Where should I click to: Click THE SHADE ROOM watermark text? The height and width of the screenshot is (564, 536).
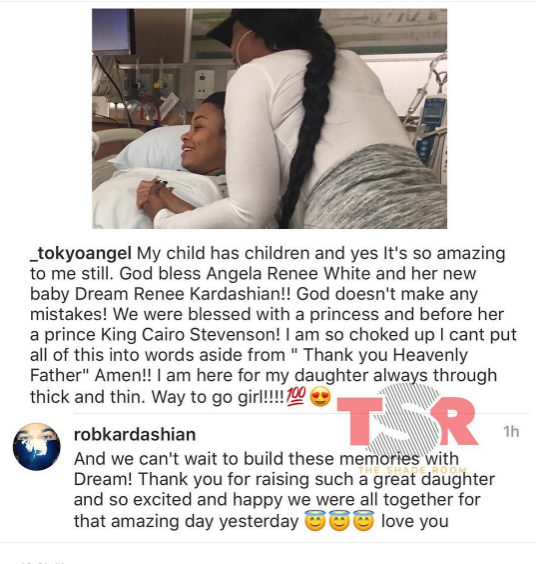[412, 470]
